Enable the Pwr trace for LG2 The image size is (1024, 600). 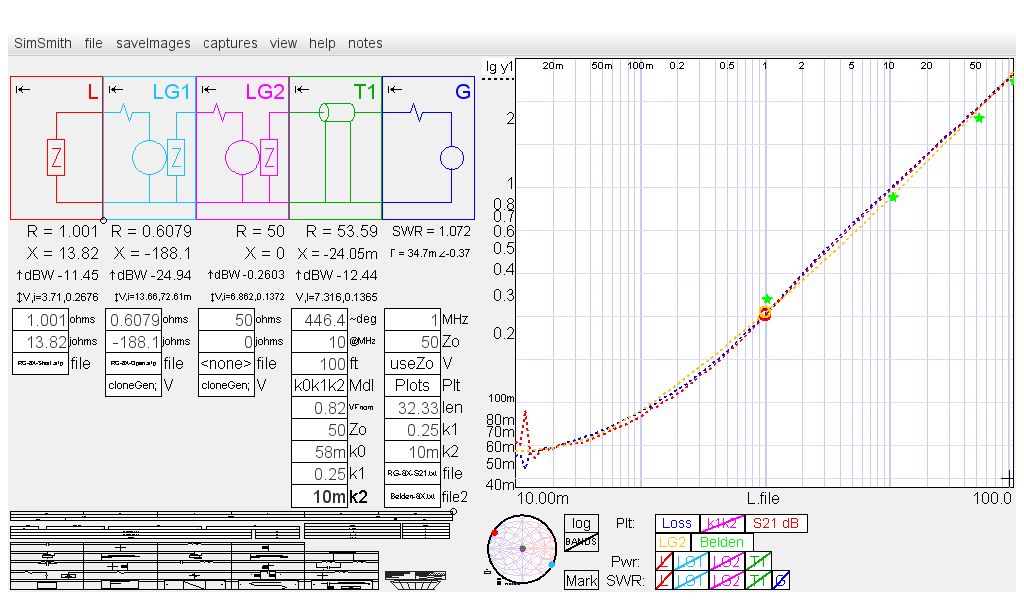click(x=726, y=561)
